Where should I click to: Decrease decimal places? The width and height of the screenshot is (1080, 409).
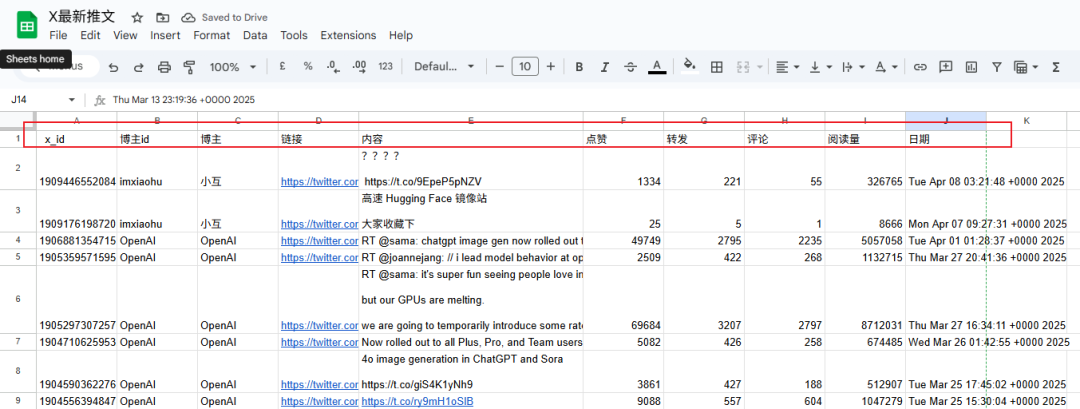point(333,67)
